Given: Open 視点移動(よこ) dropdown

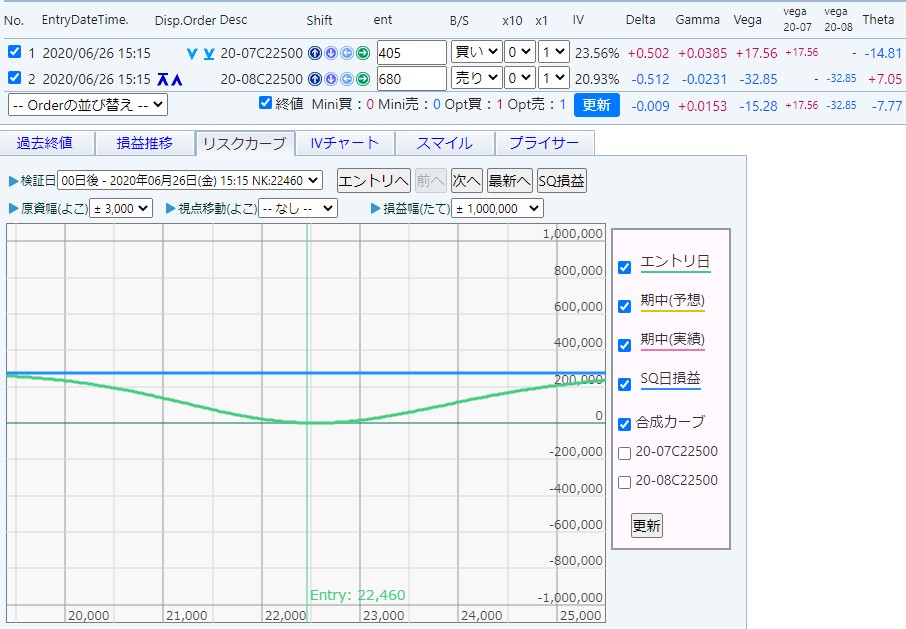Looking at the screenshot, I should (298, 209).
